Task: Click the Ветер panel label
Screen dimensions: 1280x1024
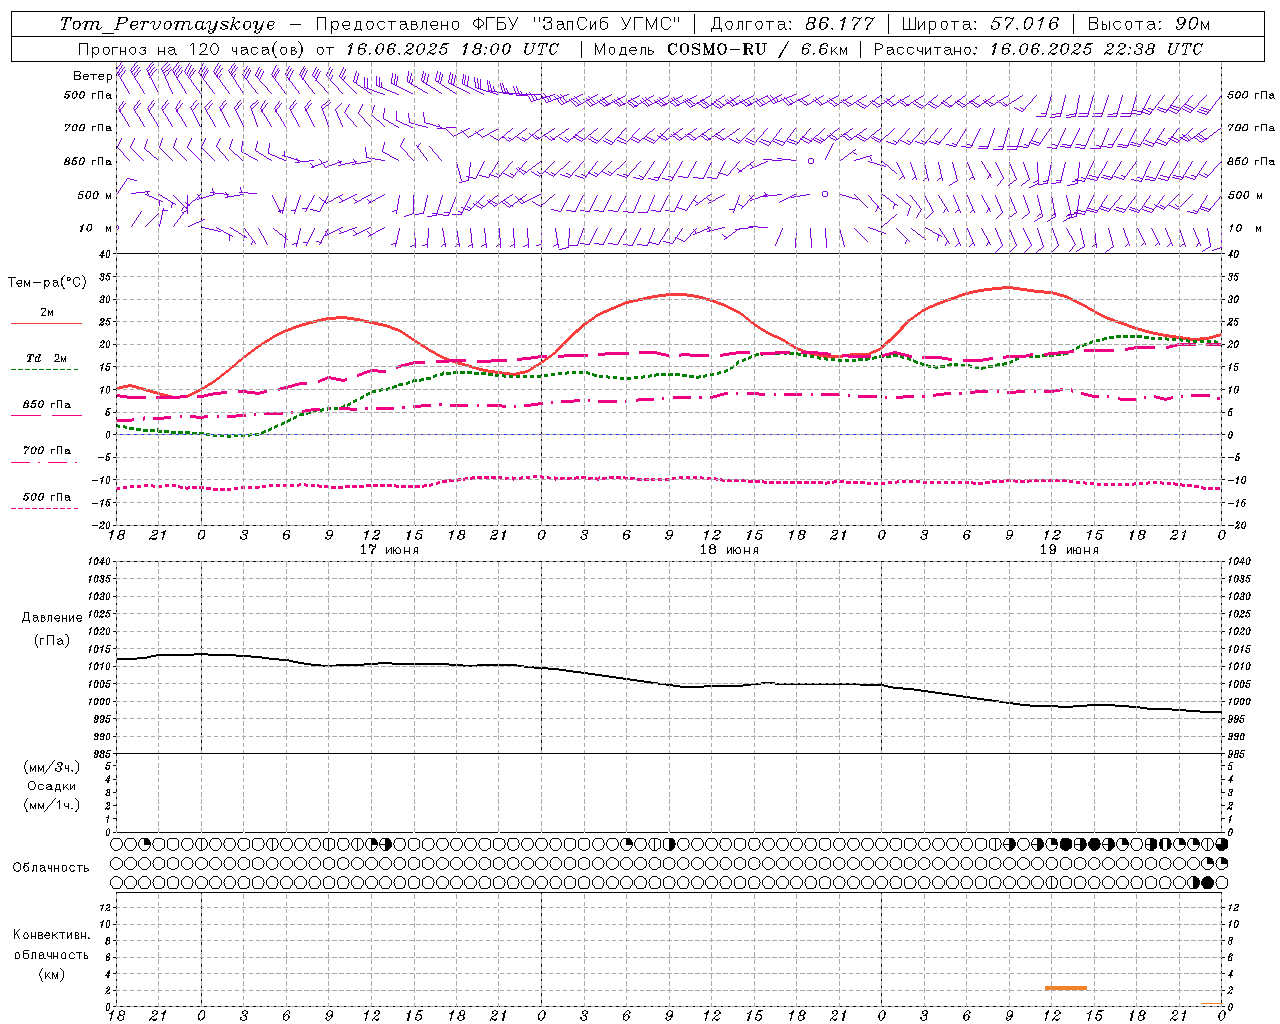Action: coord(92,76)
